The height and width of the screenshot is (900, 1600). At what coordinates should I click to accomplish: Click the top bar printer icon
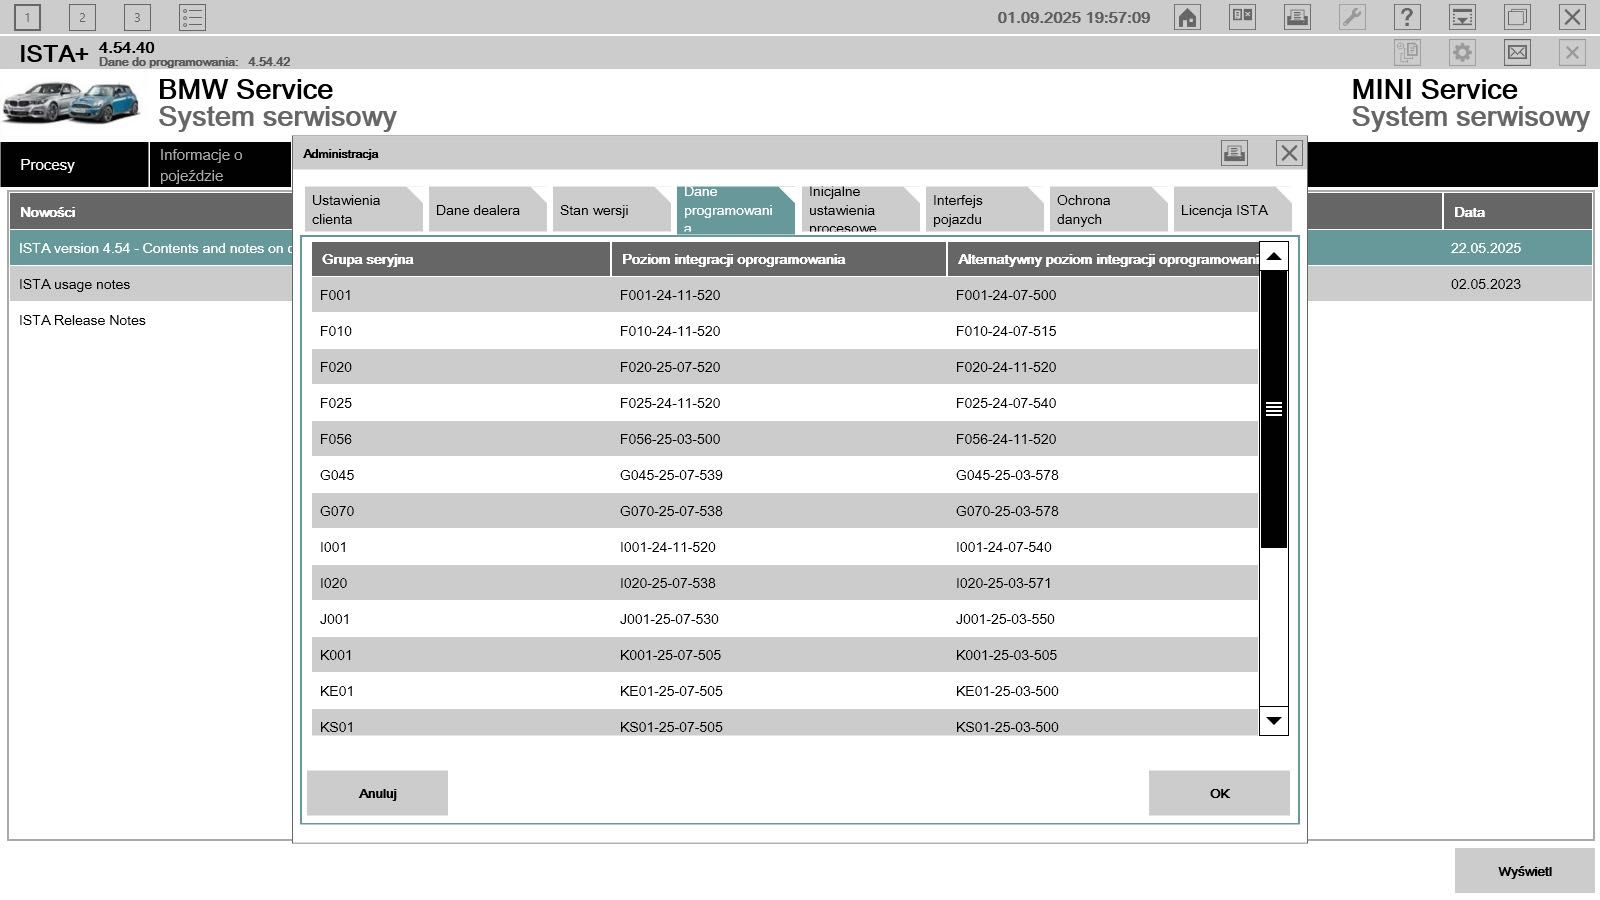pos(1297,17)
